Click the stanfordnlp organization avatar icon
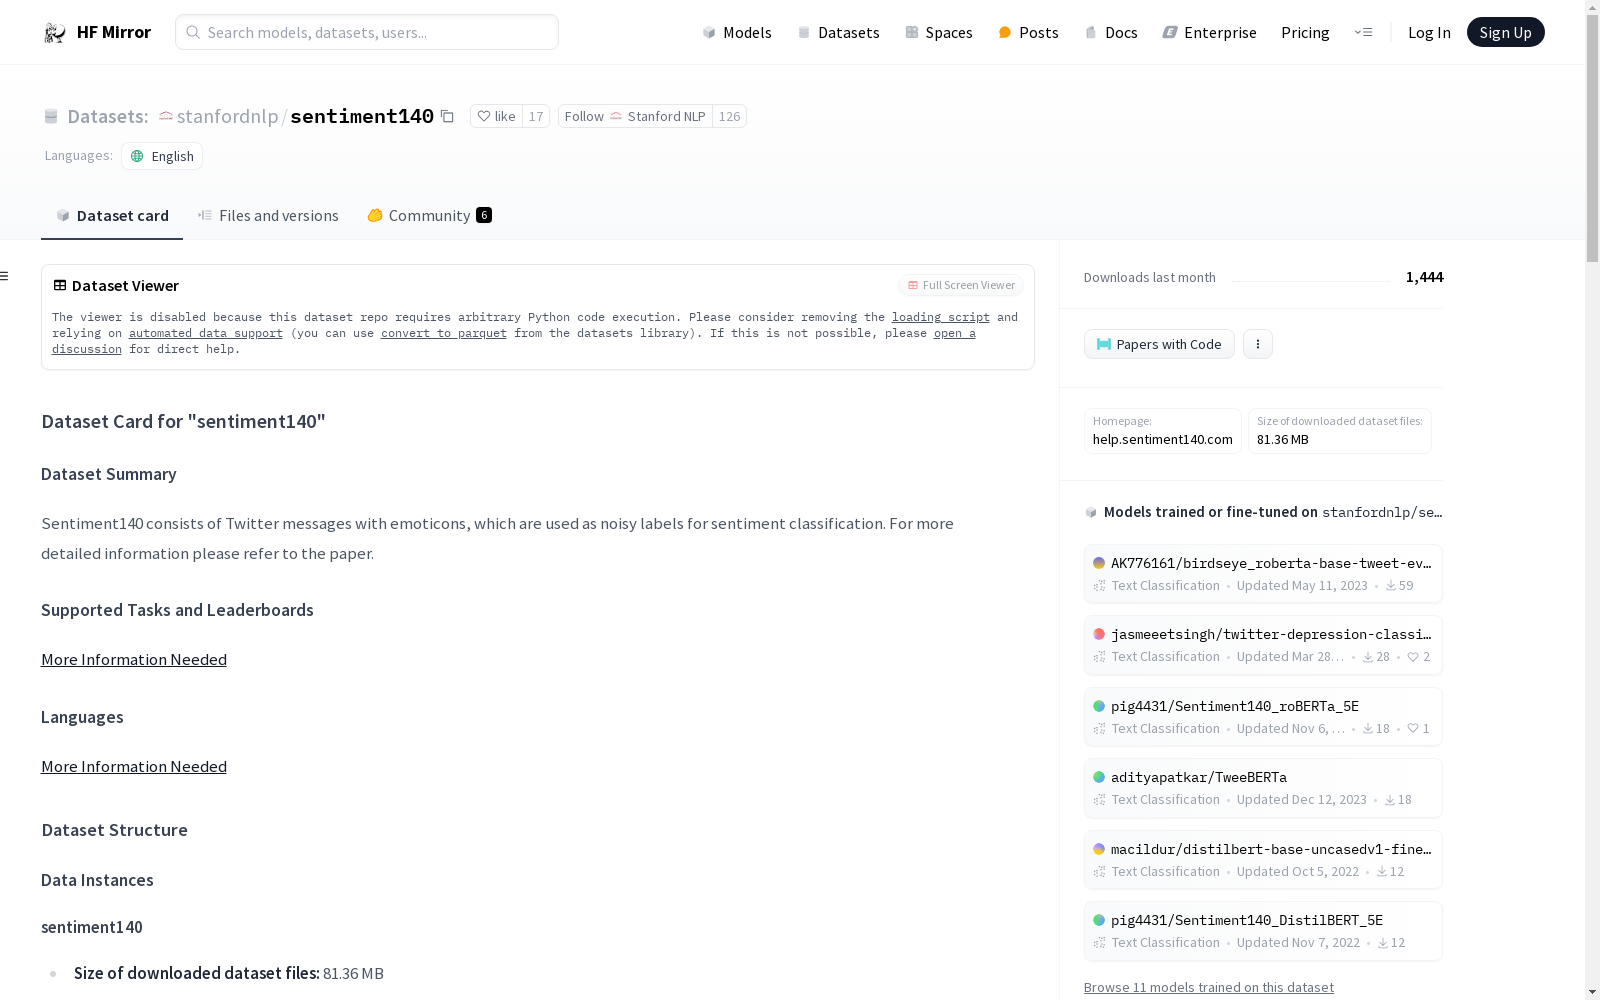 pyautogui.click(x=166, y=116)
